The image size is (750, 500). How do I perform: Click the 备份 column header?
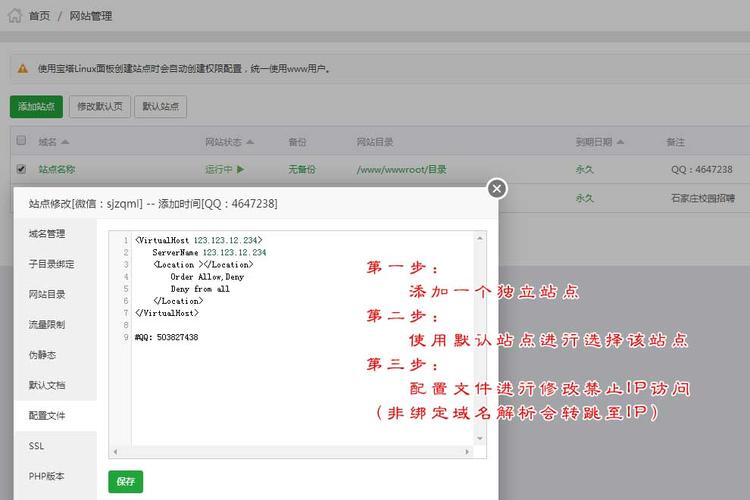coord(297,142)
